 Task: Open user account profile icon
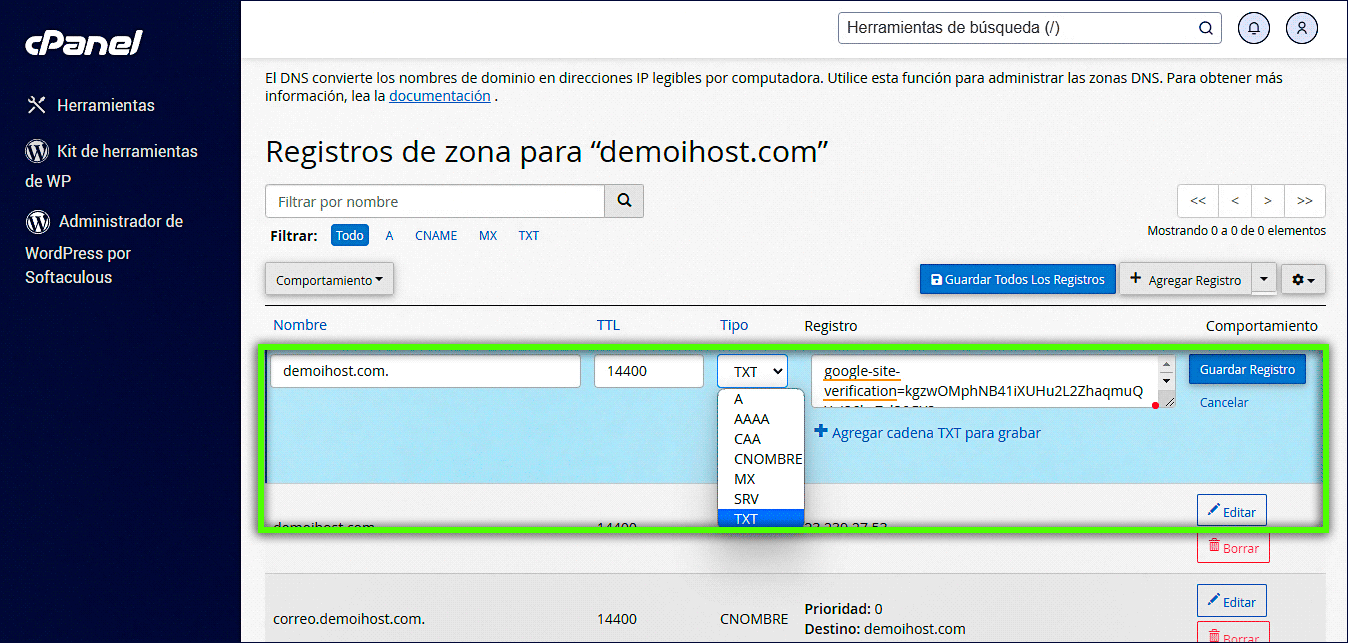pos(1302,28)
